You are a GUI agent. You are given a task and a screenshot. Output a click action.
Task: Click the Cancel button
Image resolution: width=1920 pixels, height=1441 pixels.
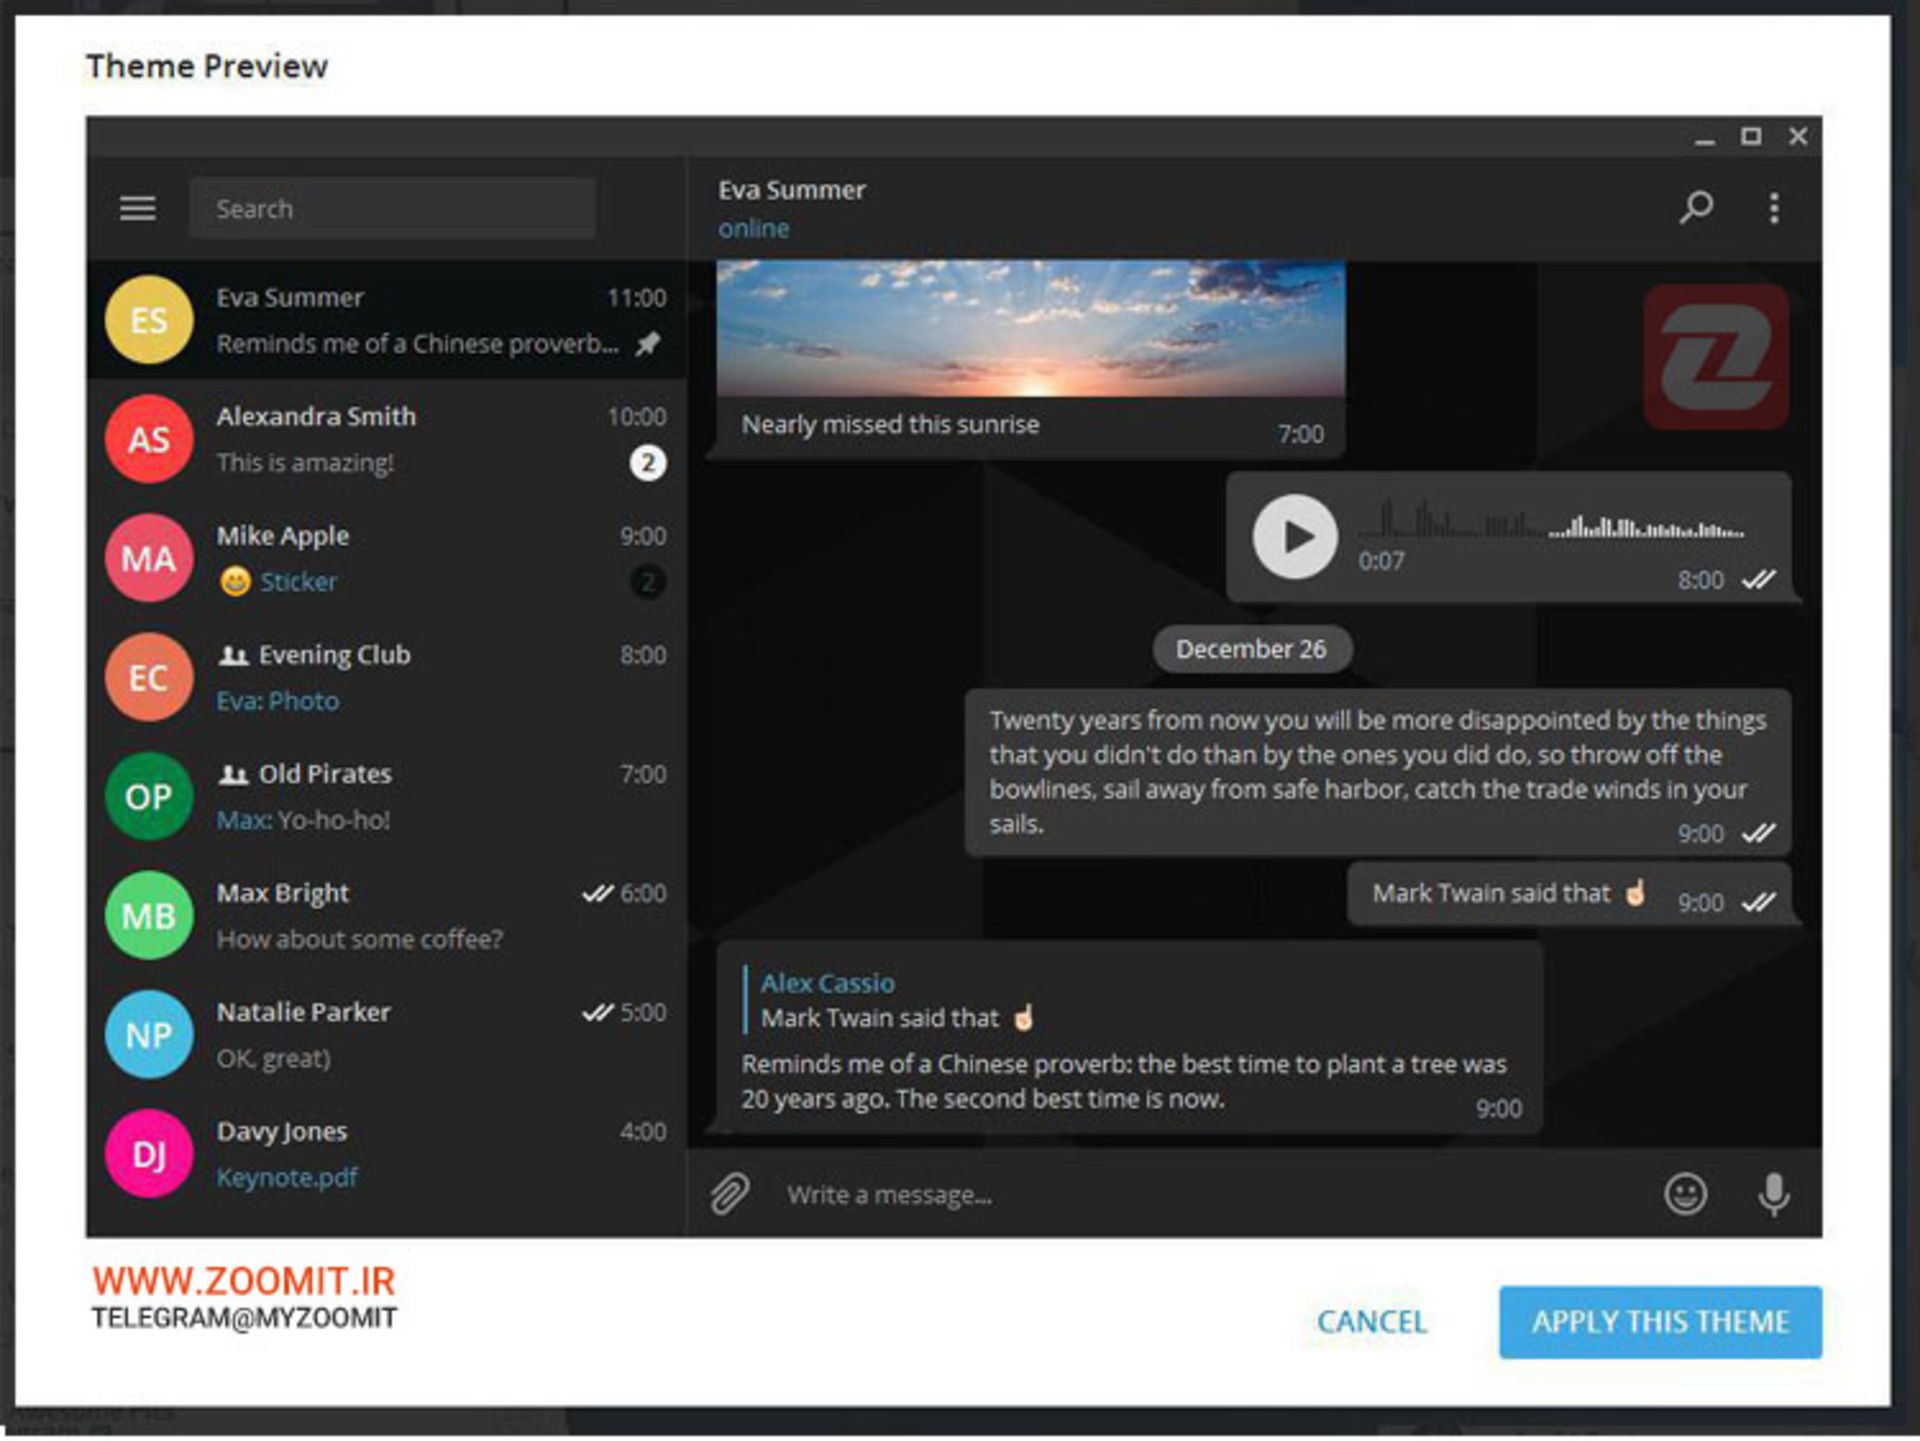coord(1371,1321)
